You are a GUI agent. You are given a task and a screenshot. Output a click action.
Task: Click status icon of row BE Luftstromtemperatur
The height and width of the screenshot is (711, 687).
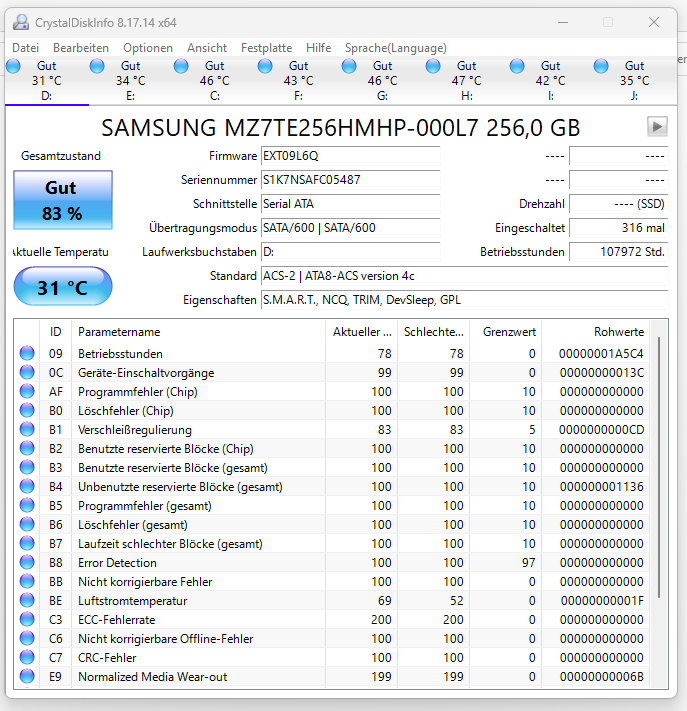(27, 601)
